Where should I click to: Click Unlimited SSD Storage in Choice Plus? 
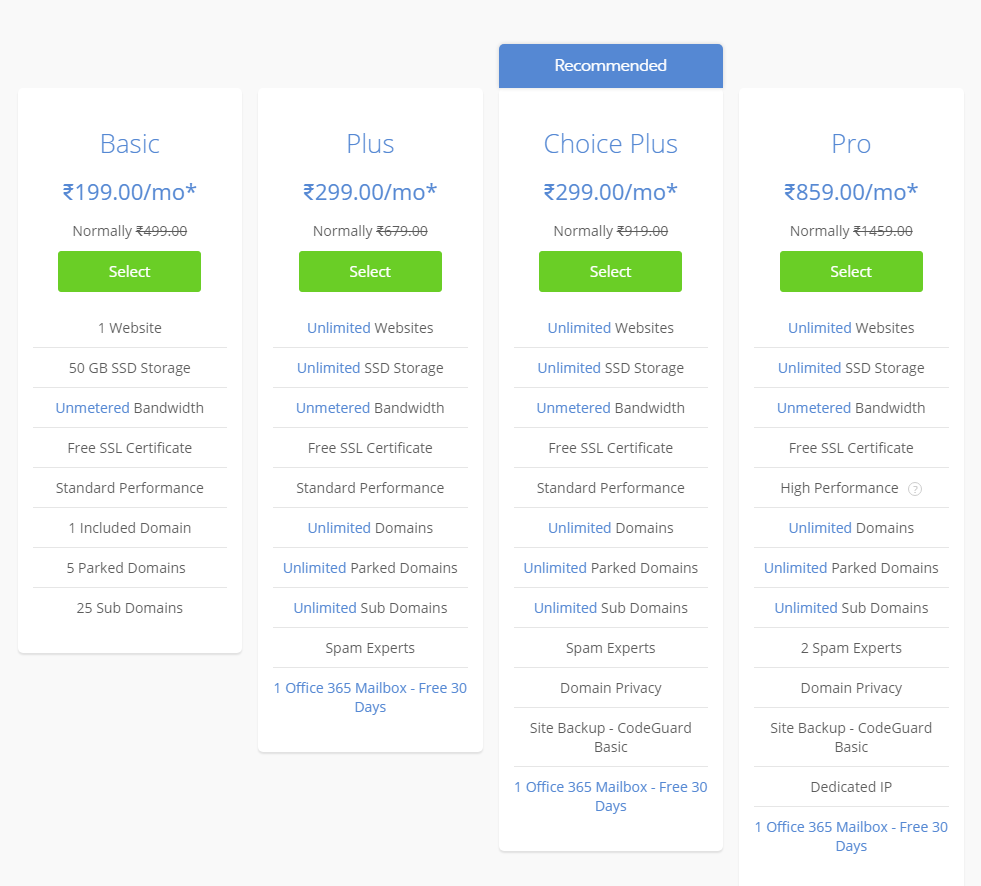click(x=611, y=368)
